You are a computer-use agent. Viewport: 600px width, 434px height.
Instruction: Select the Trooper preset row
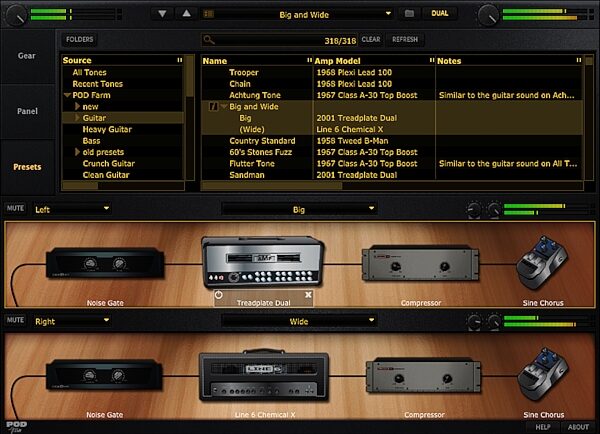pos(392,72)
